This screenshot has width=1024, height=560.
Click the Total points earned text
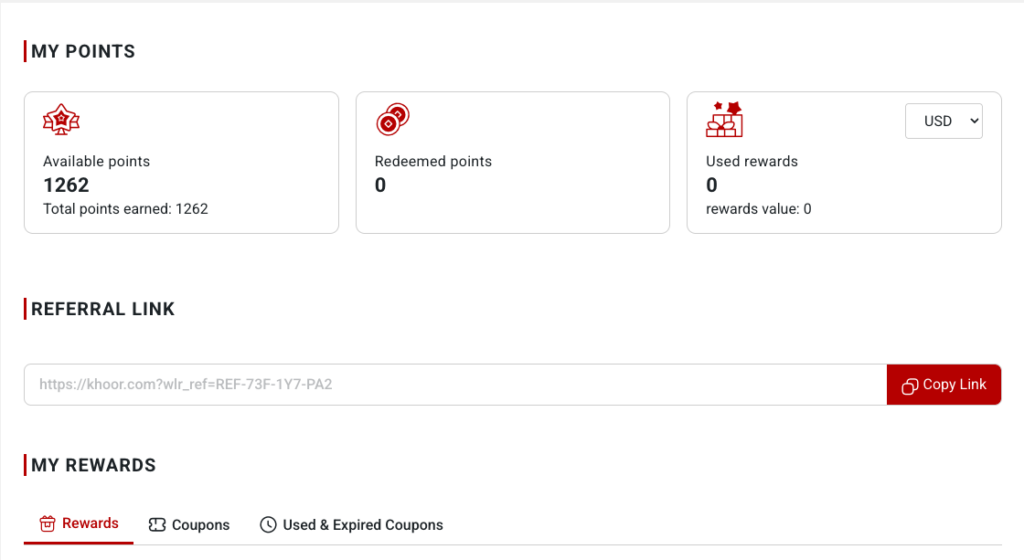(x=125, y=209)
